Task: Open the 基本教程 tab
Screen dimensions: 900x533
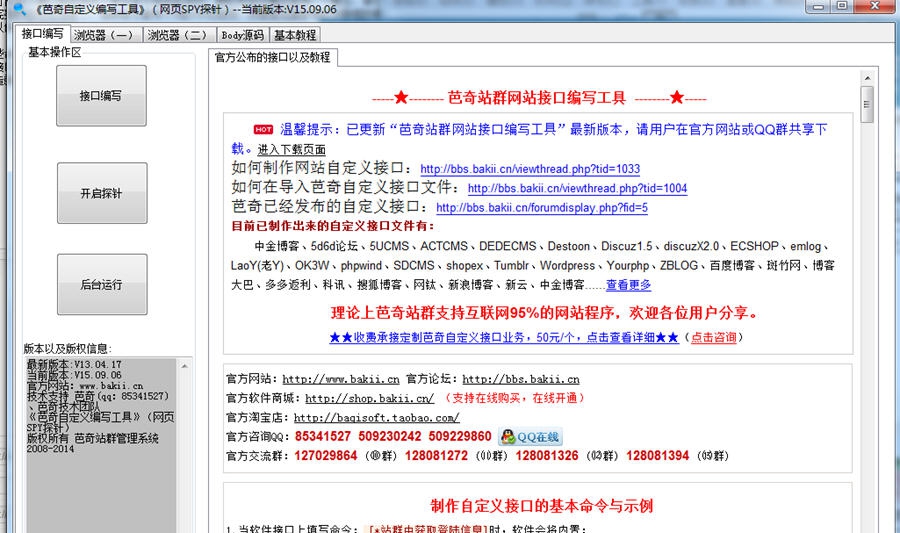Action: 295,35
